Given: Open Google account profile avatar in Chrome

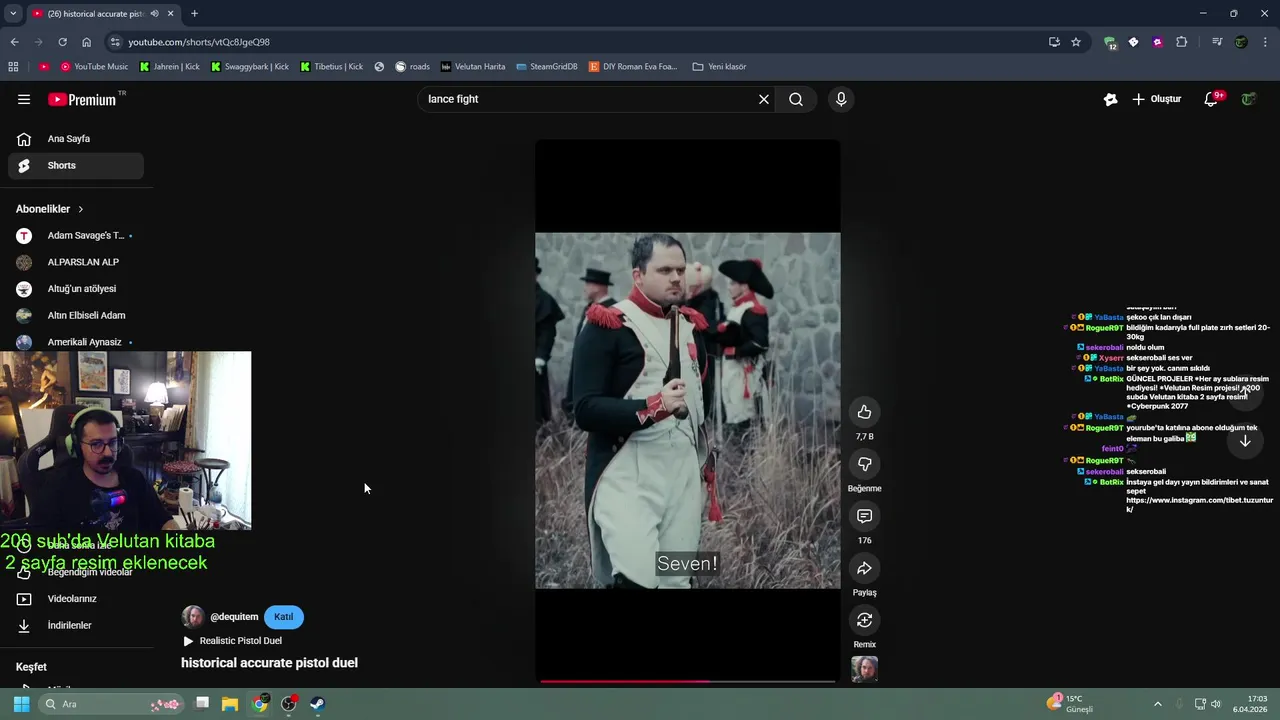Looking at the screenshot, I should [1241, 42].
